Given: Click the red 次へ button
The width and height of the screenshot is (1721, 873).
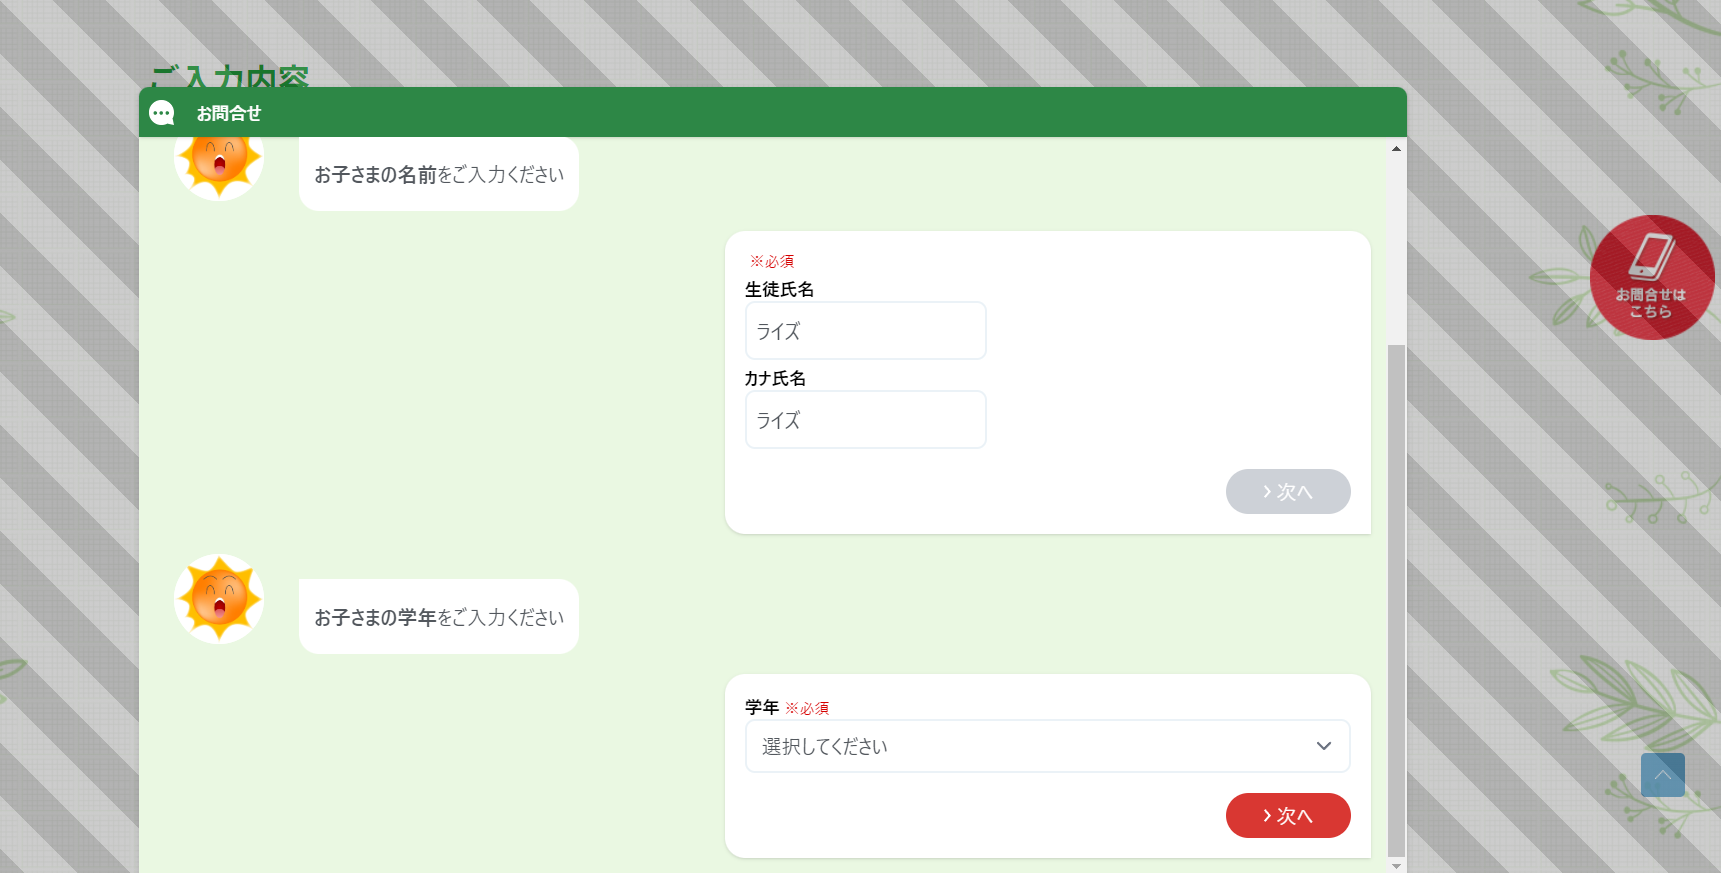Looking at the screenshot, I should [x=1288, y=815].
